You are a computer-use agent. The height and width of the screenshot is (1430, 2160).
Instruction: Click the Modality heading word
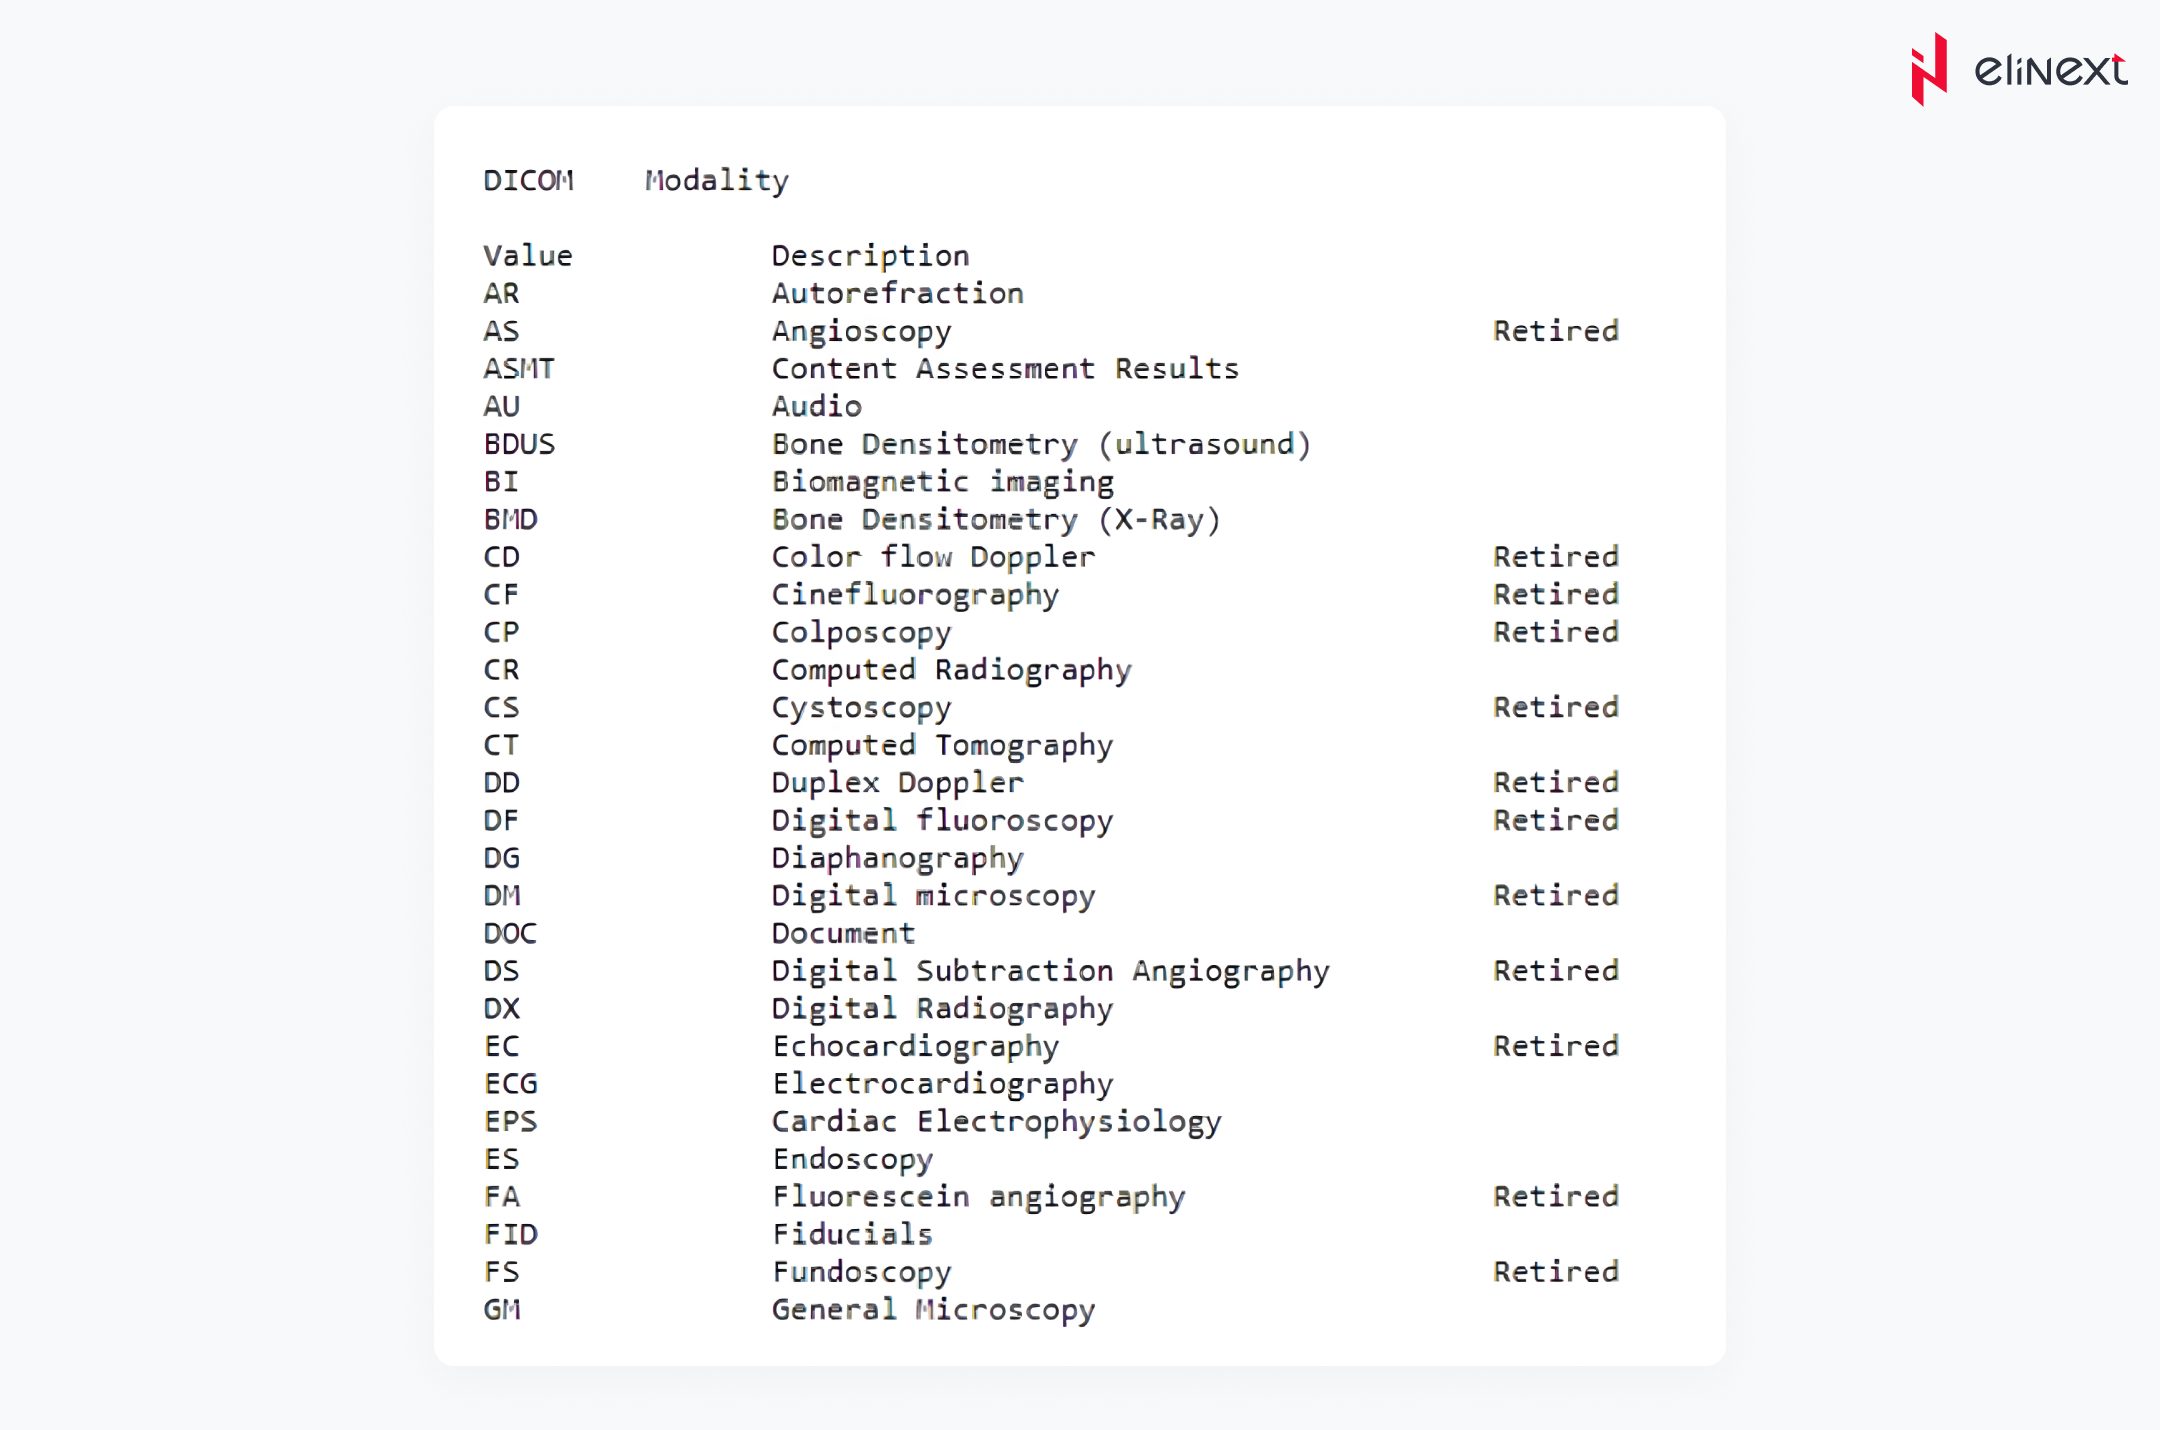point(716,181)
